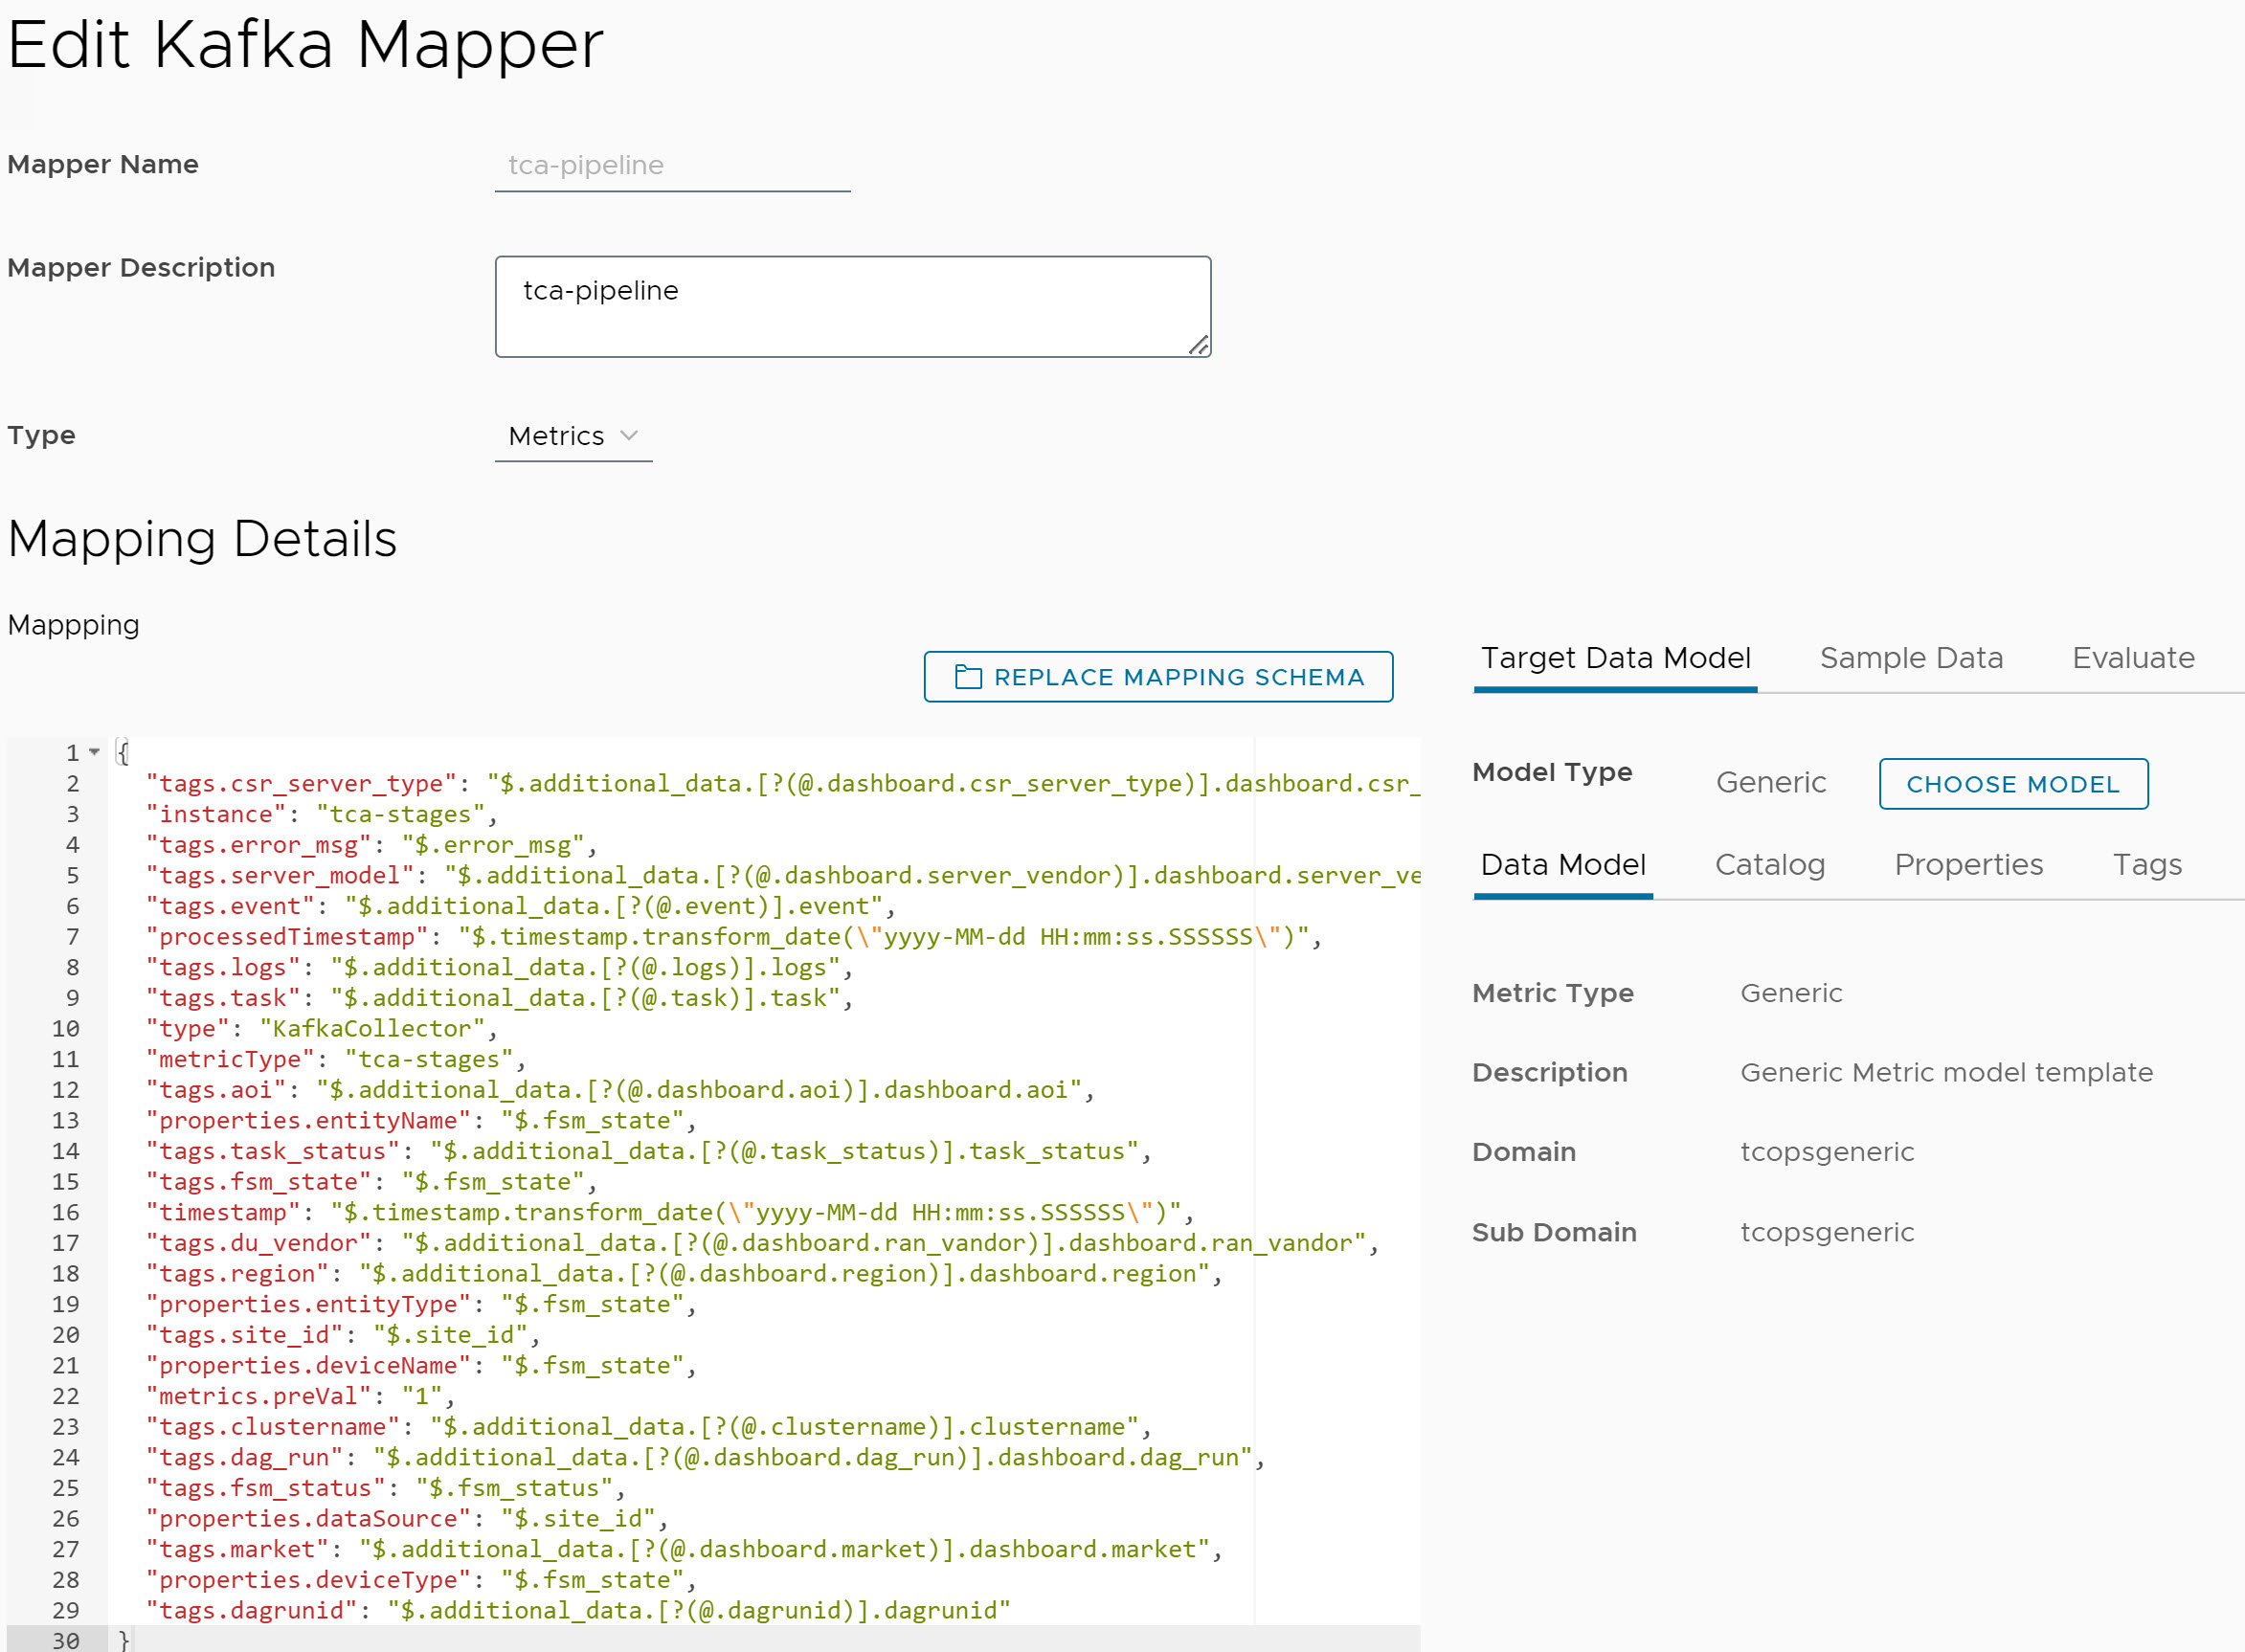
Task: Click the "tags.task" line 9 mapping
Action: (499, 998)
